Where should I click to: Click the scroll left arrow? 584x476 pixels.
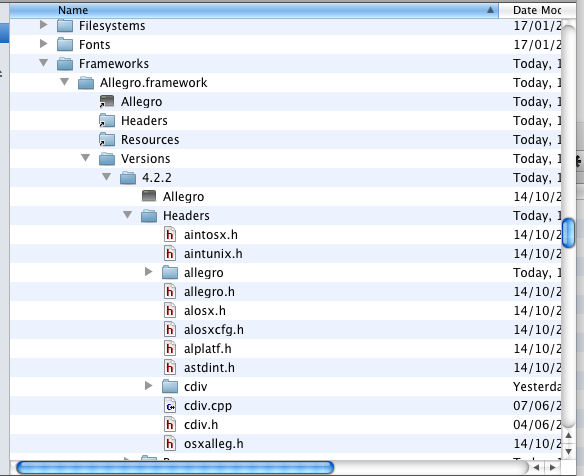[536, 467]
